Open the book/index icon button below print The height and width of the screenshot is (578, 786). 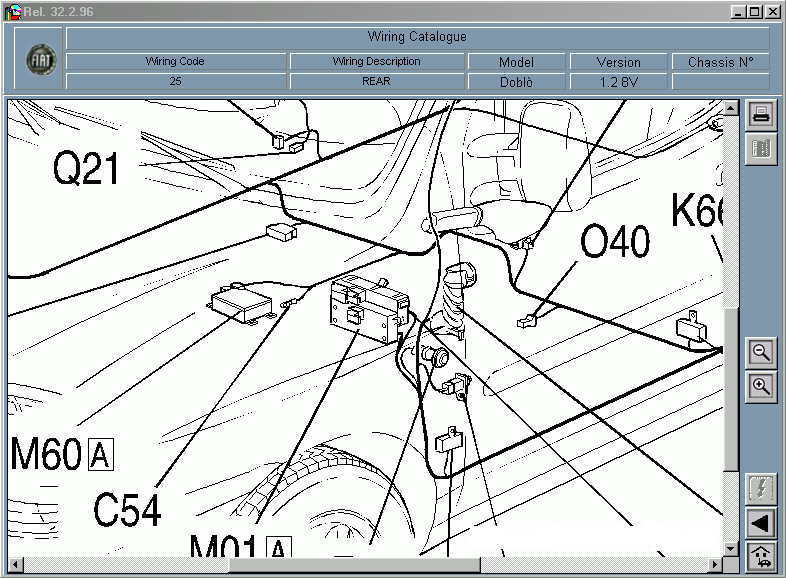point(761,149)
